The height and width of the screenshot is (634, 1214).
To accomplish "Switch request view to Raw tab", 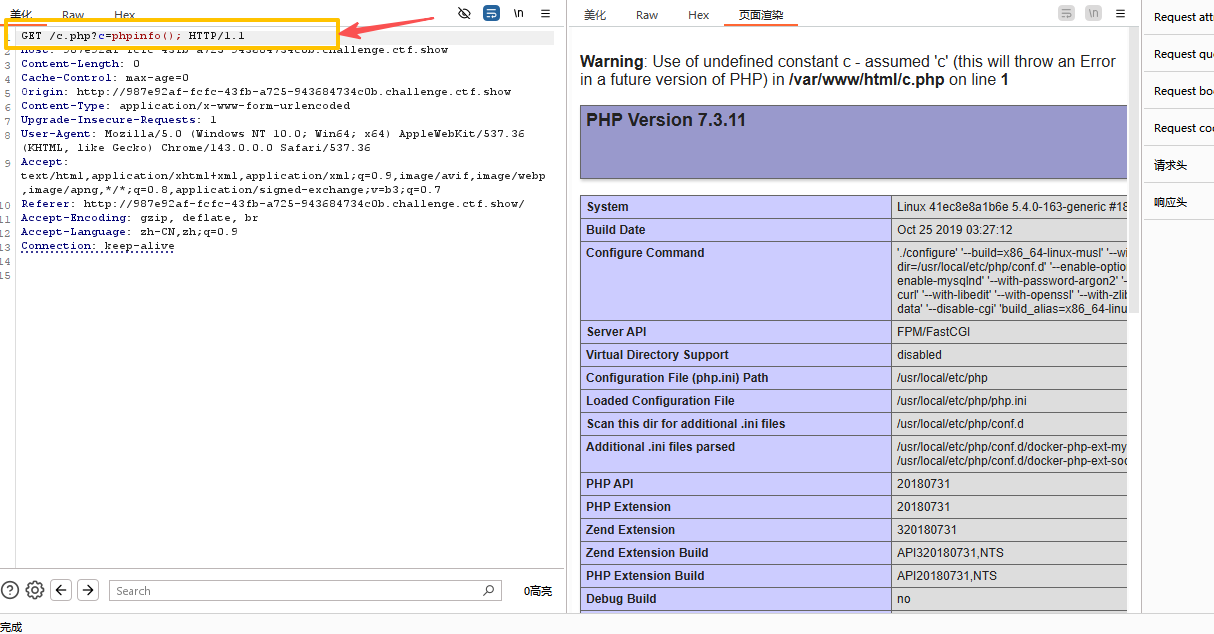I will pyautogui.click(x=73, y=15).
